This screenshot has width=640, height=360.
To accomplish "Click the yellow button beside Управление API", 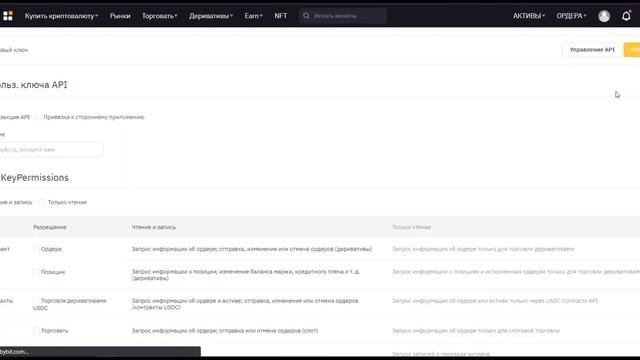I will (x=632, y=50).
